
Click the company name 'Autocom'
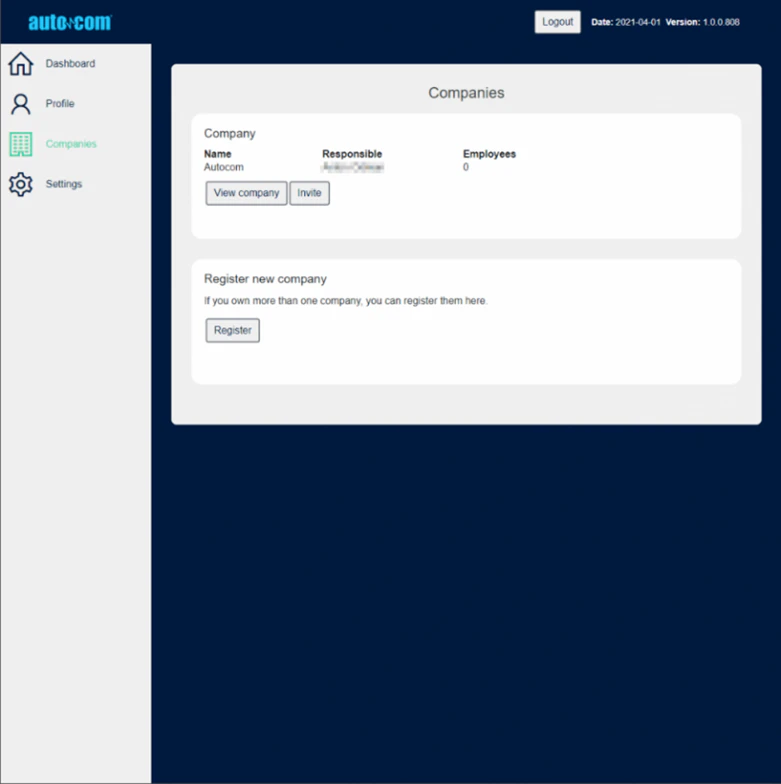(x=224, y=167)
